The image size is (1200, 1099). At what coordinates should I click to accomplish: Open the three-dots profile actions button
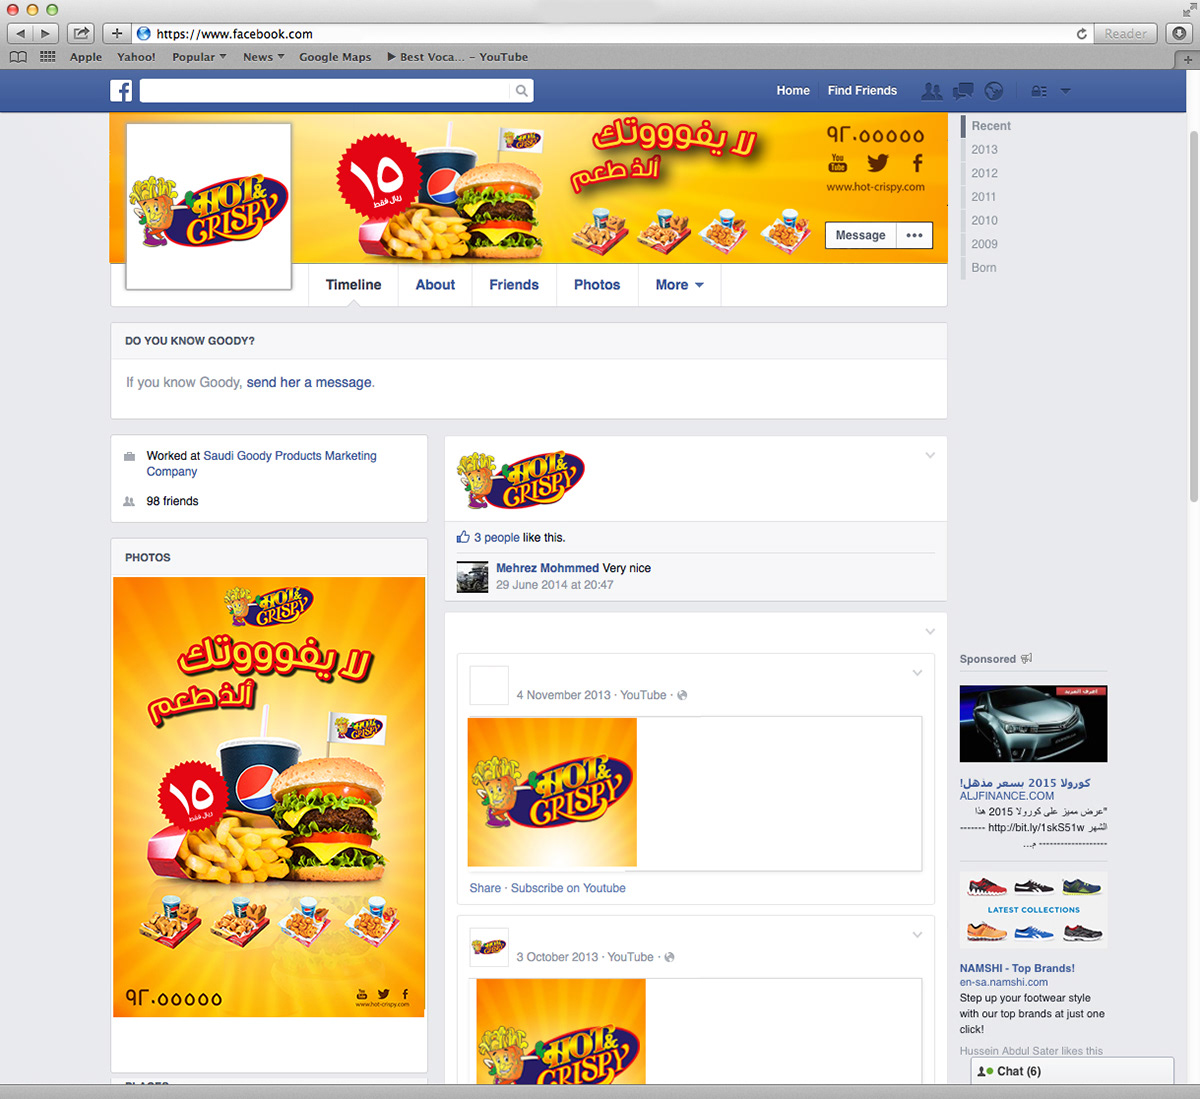[914, 235]
